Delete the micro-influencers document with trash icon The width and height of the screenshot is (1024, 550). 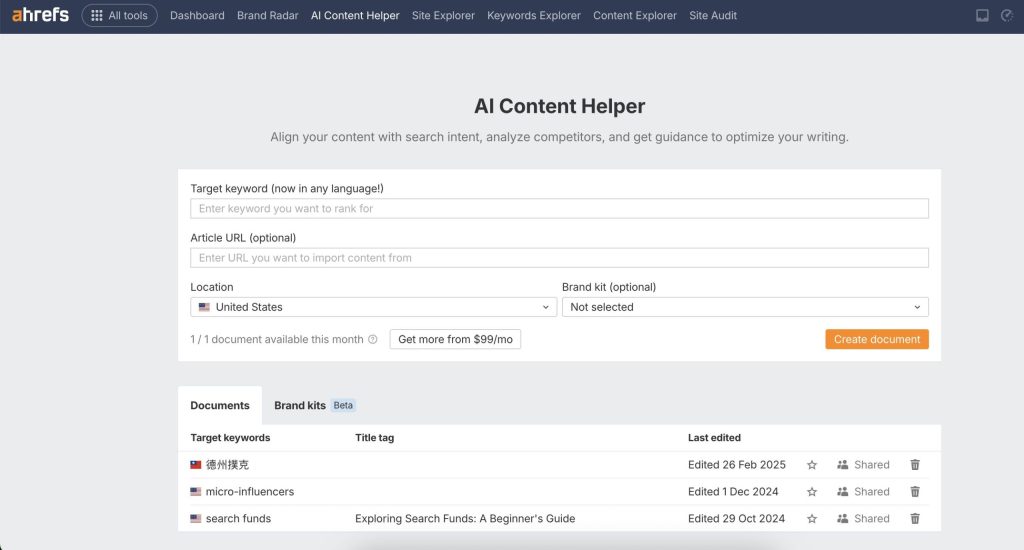click(x=915, y=492)
